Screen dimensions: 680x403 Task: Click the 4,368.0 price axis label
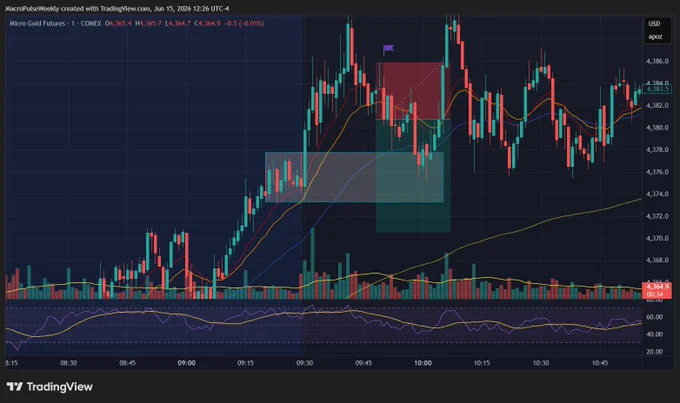click(657, 260)
